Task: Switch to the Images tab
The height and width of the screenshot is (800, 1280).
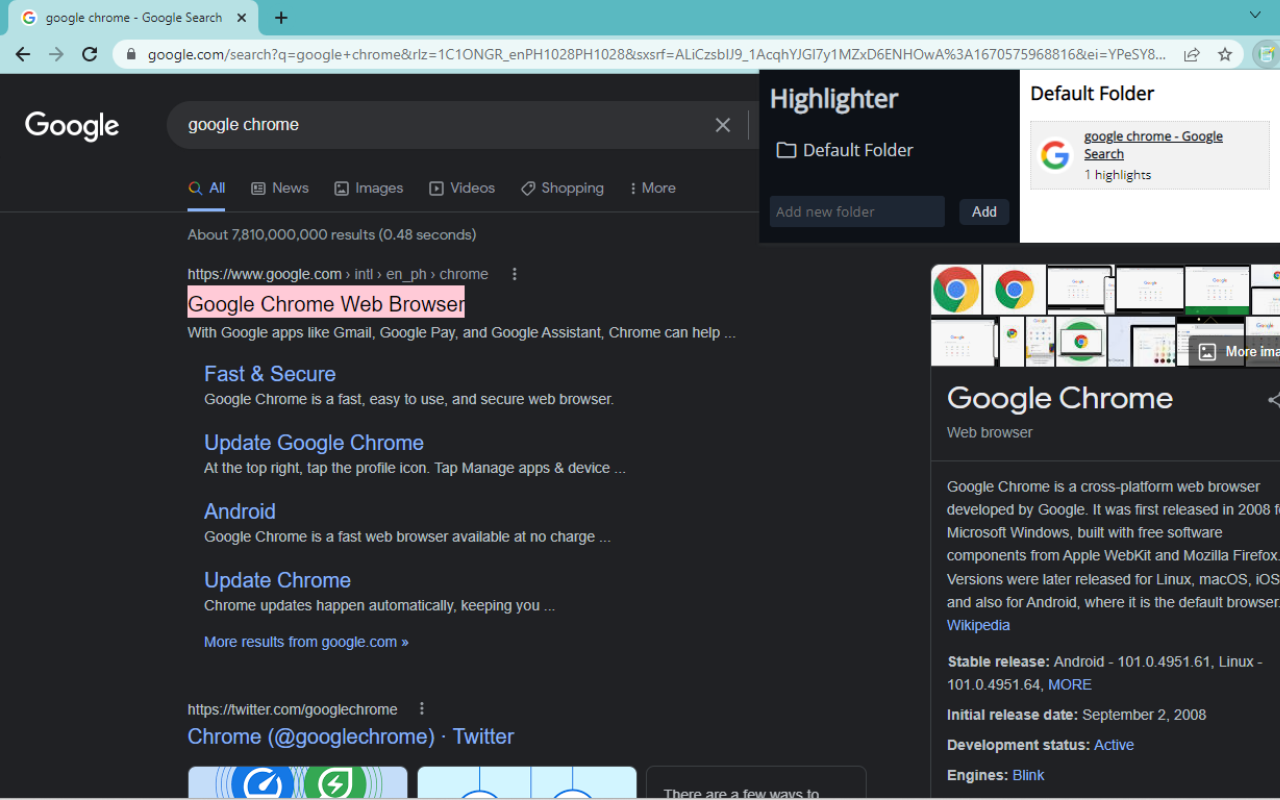Action: pos(369,188)
